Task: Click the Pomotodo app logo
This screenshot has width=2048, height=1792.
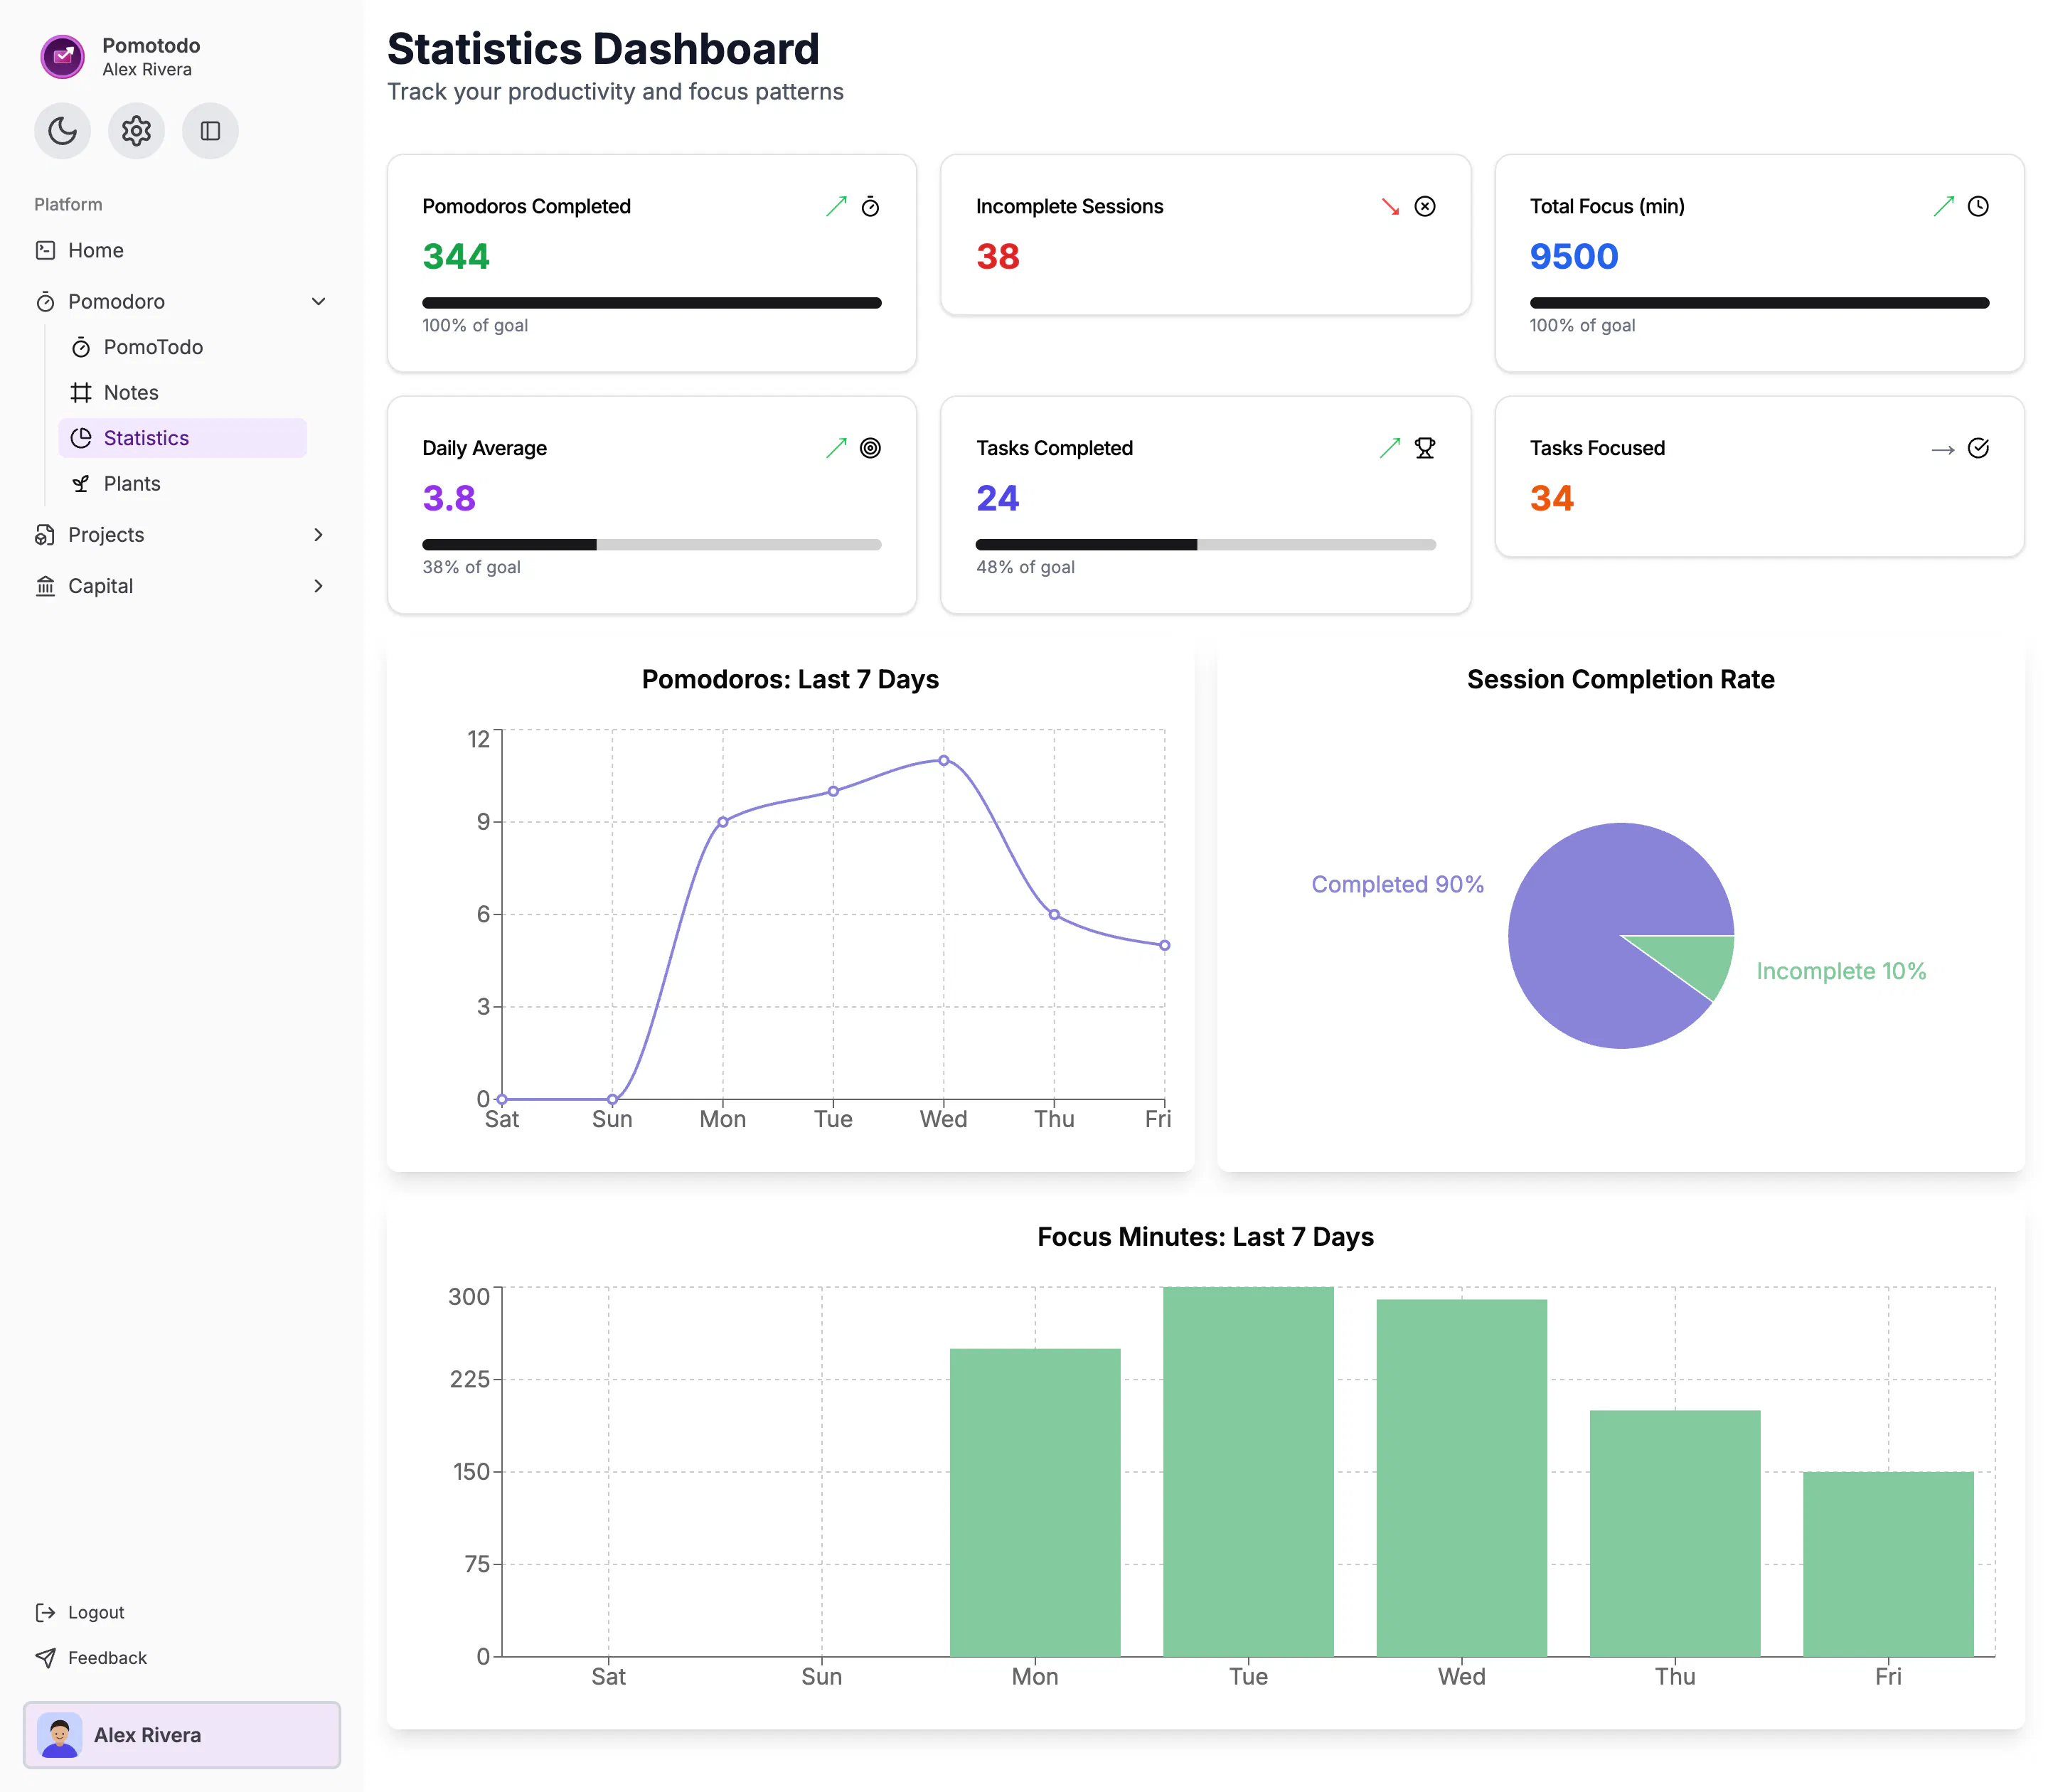Action: 62,57
